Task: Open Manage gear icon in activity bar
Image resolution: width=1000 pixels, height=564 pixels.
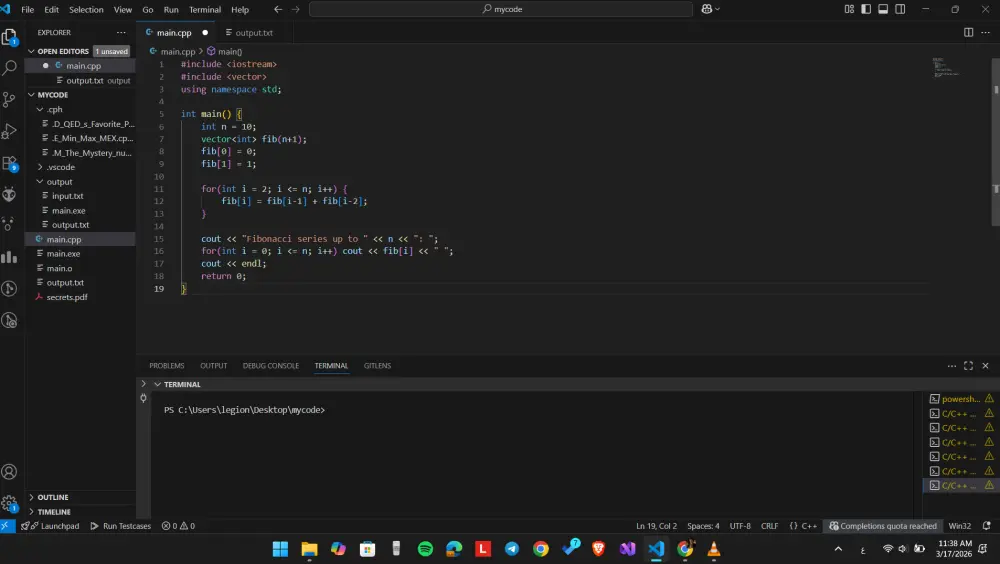Action: tap(10, 503)
